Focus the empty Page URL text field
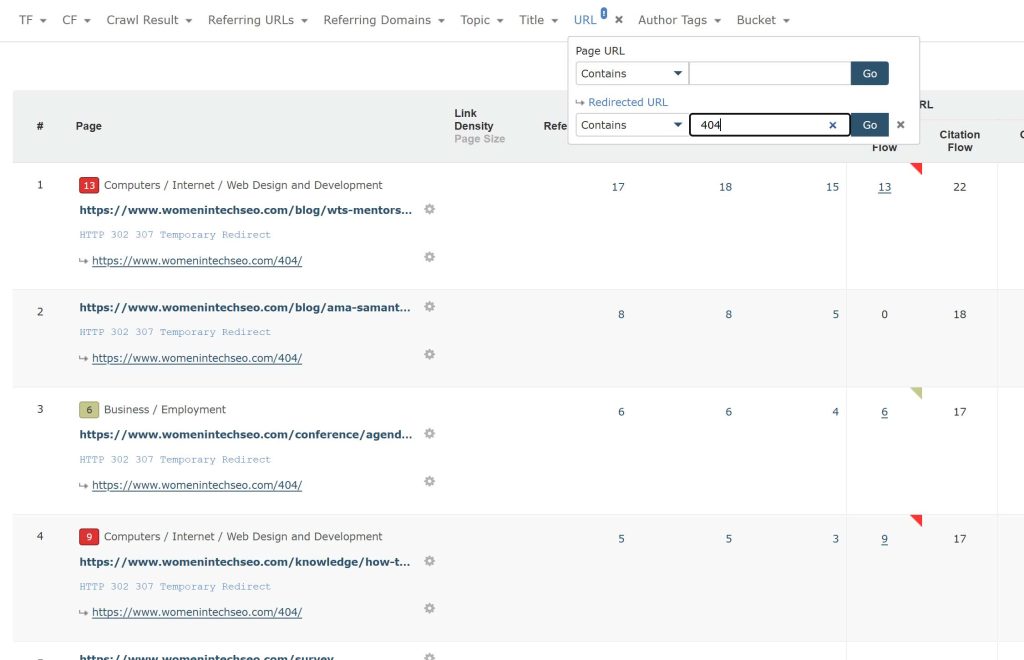 (770, 73)
